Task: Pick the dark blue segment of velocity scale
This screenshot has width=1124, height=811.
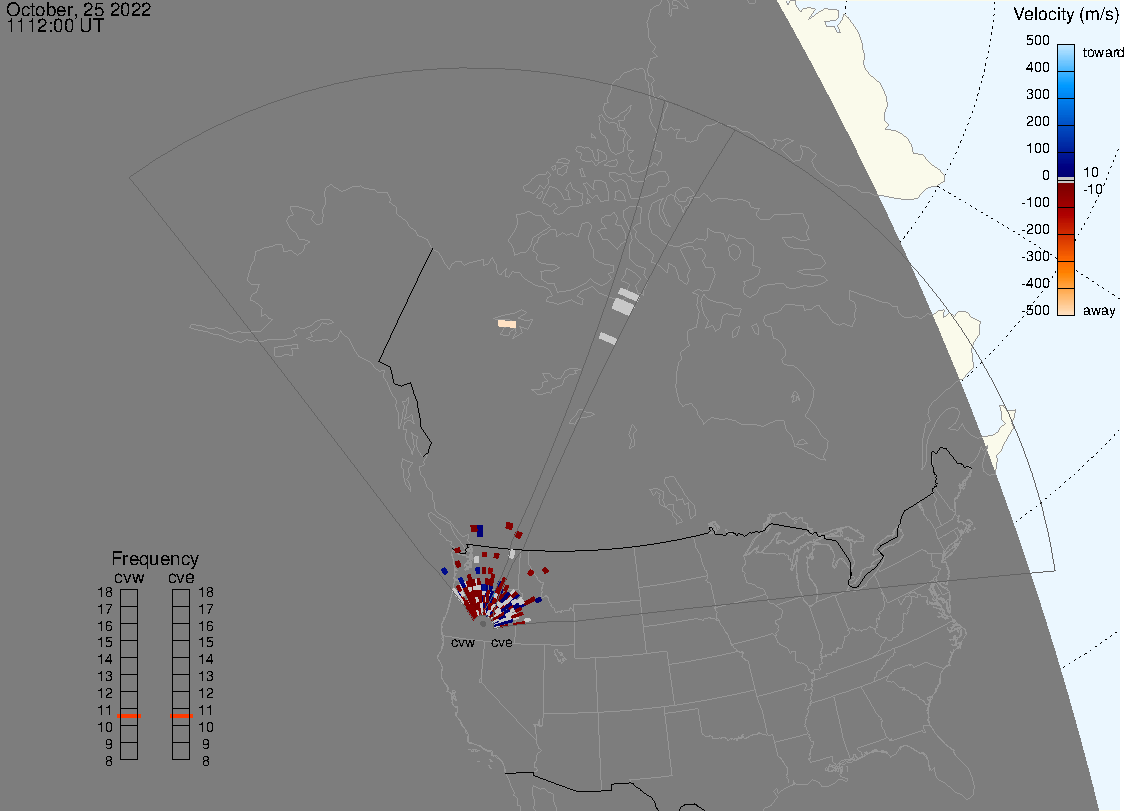Action: (x=1066, y=160)
